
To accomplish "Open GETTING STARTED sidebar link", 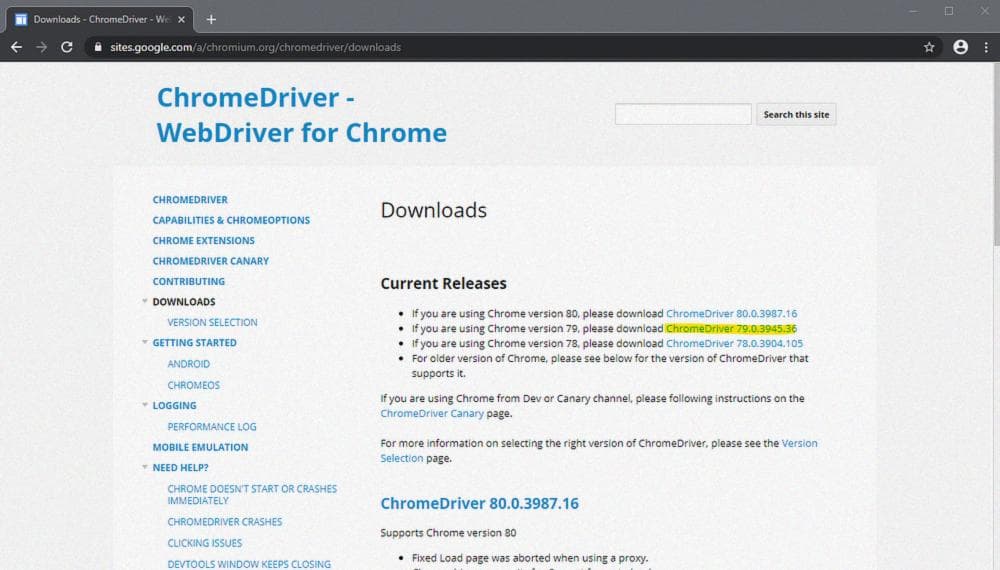I will [x=195, y=342].
